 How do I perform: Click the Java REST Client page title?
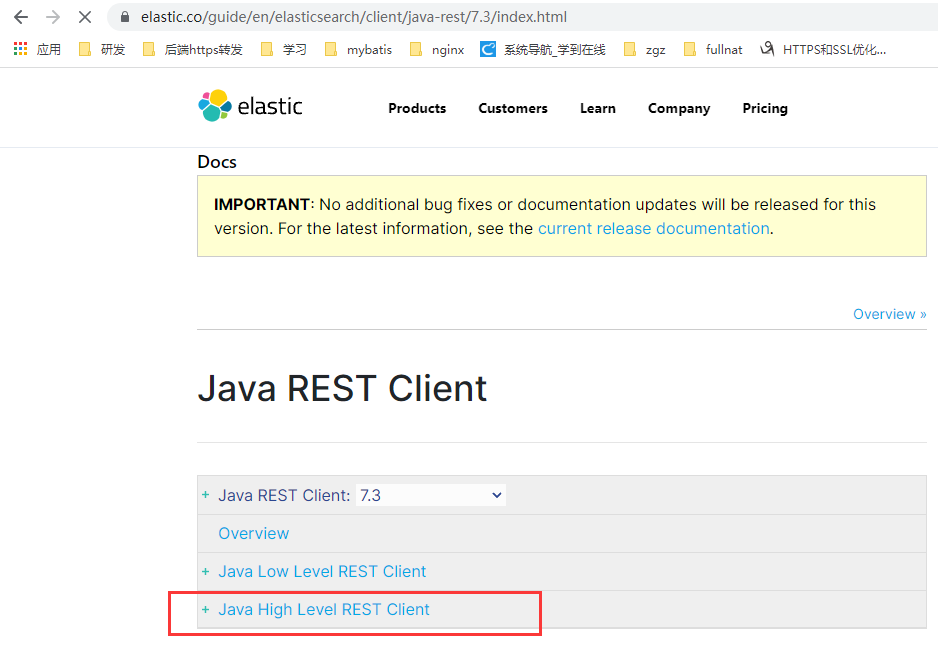tap(342, 388)
